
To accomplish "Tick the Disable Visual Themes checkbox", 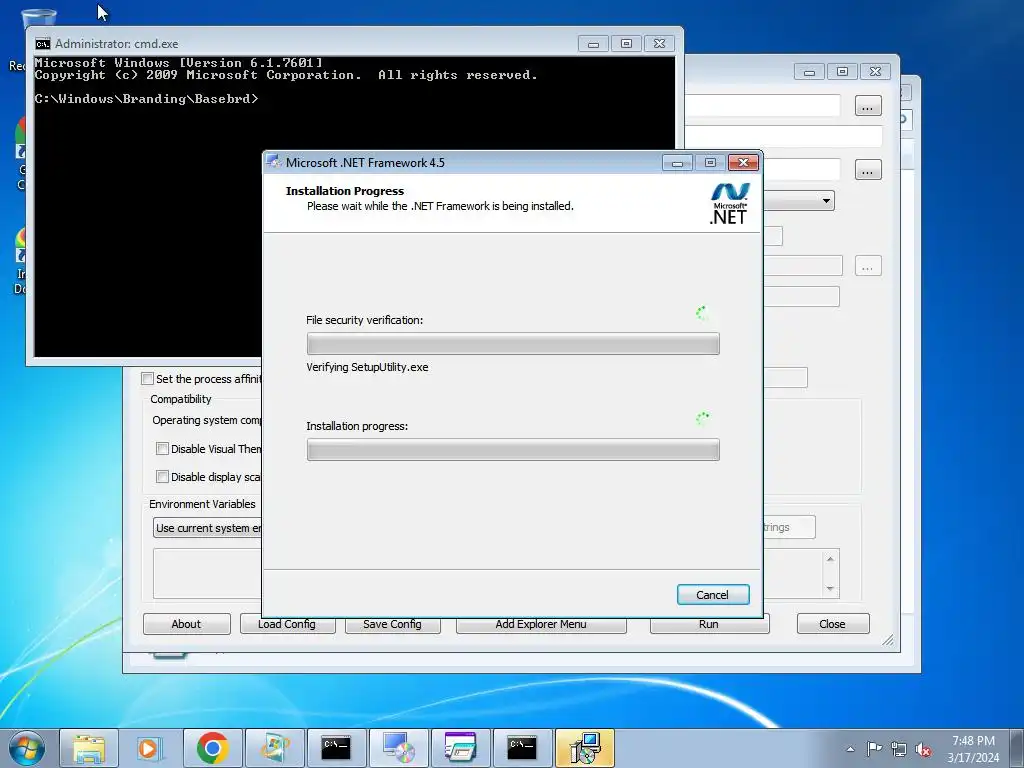I will point(162,449).
